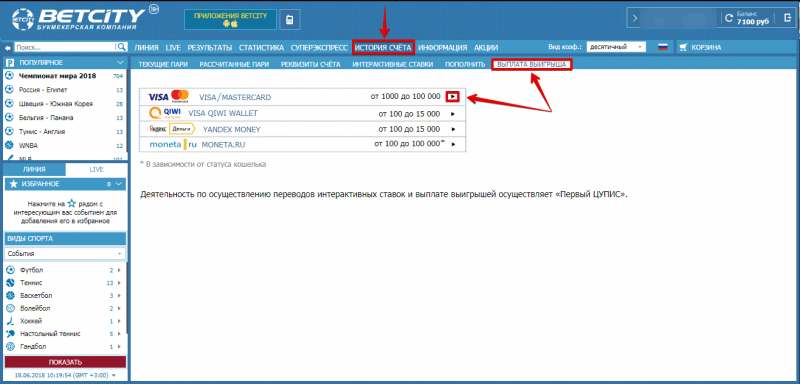Collapse the Избранное section chevron
Image resolution: width=800 pixels, height=384 pixels.
click(x=119, y=184)
